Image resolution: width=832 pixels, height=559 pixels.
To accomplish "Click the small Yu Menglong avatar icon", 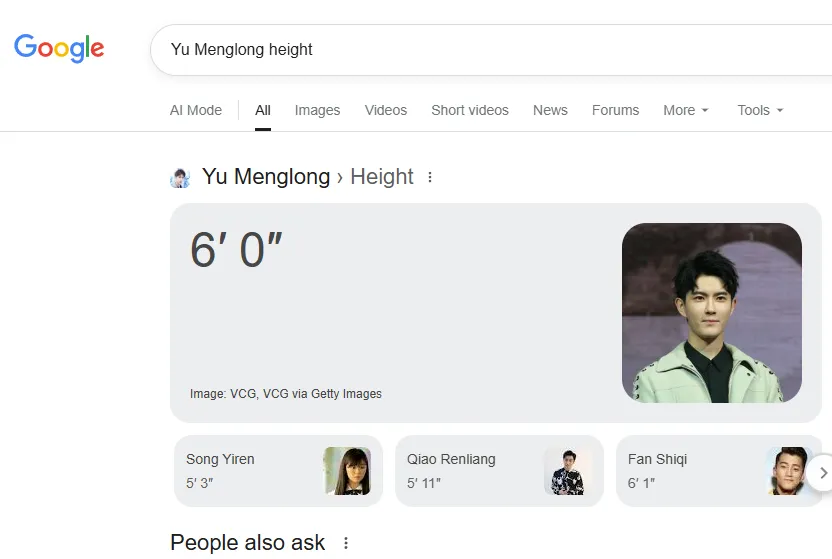I will (180, 178).
